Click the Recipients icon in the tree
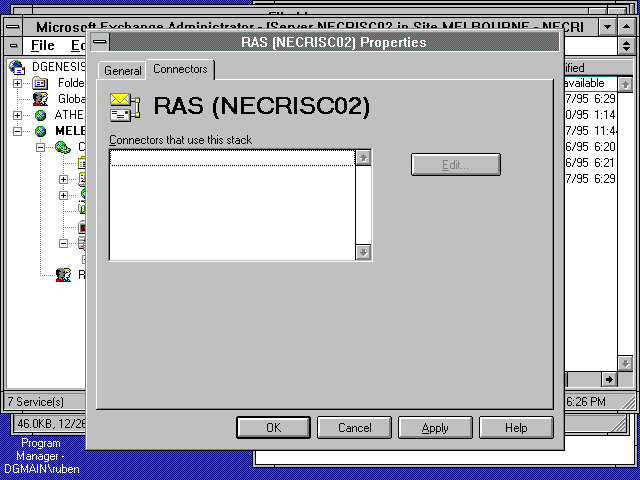The height and width of the screenshot is (480, 640). pos(63,275)
